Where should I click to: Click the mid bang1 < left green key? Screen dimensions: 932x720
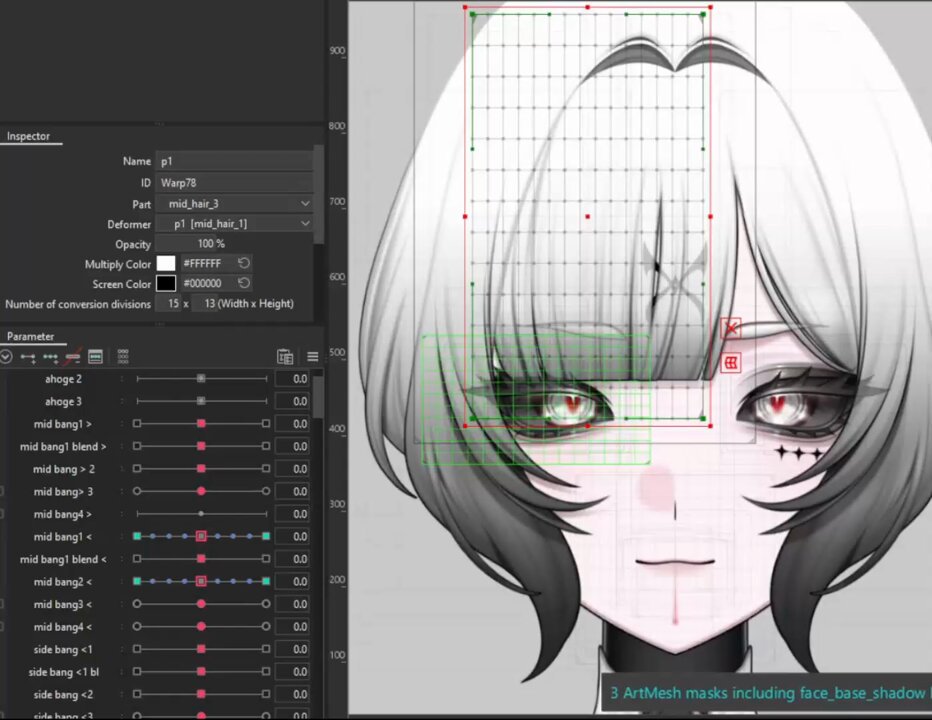[137, 536]
